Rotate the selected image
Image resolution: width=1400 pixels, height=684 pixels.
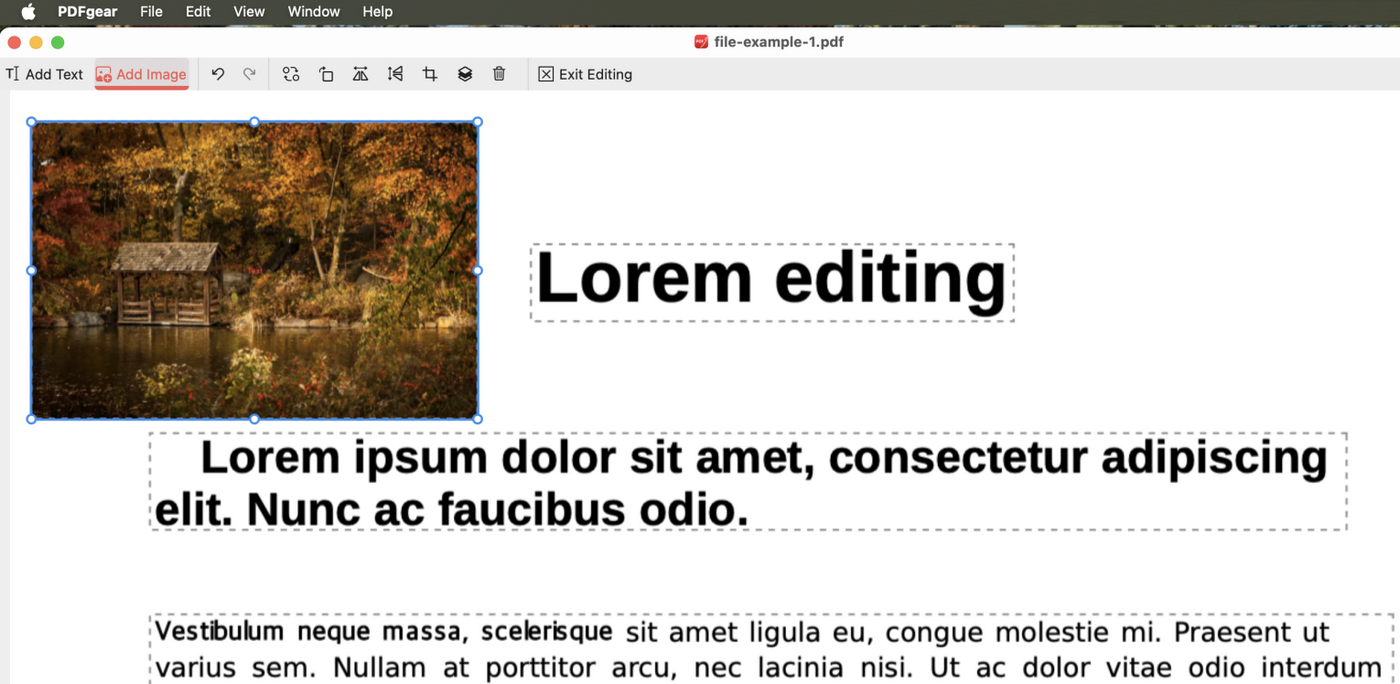pos(326,74)
